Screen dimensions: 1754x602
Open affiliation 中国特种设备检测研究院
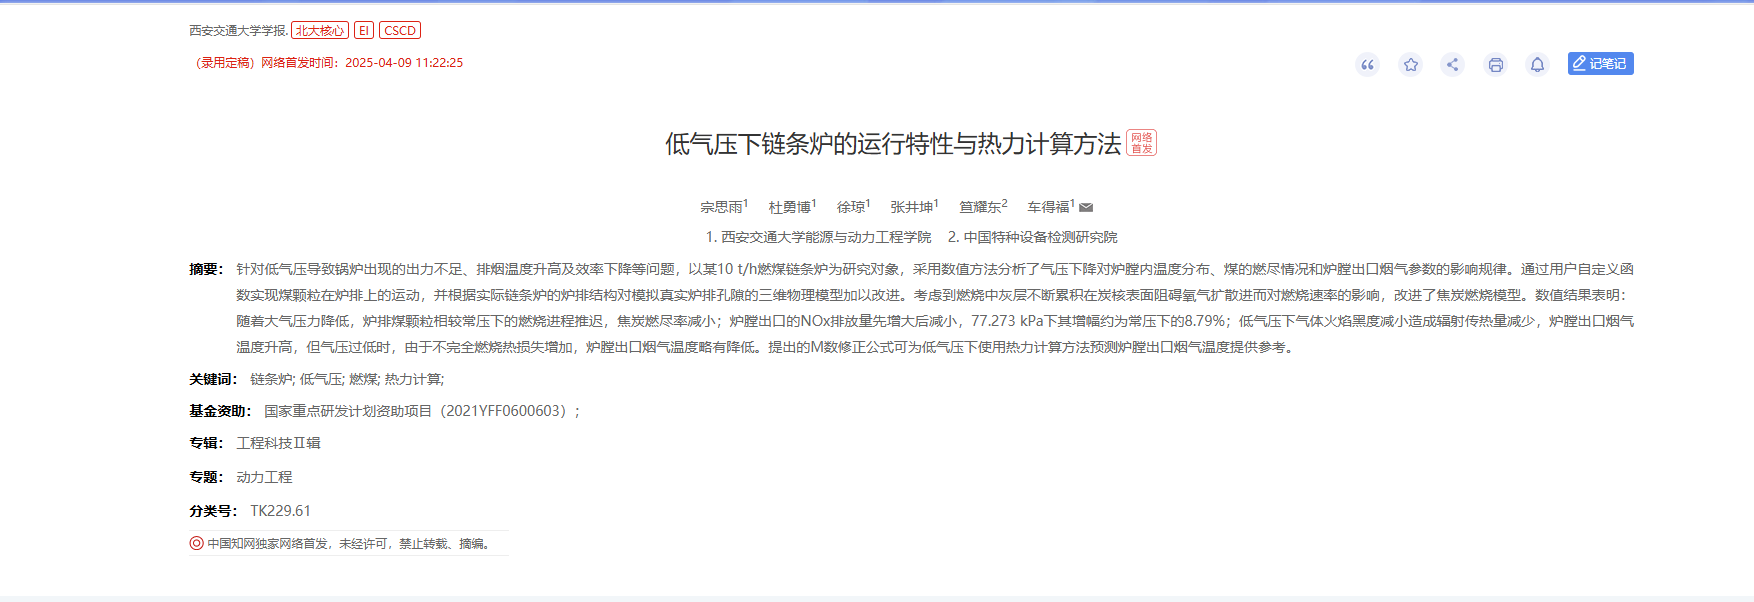pyautogui.click(x=1040, y=237)
